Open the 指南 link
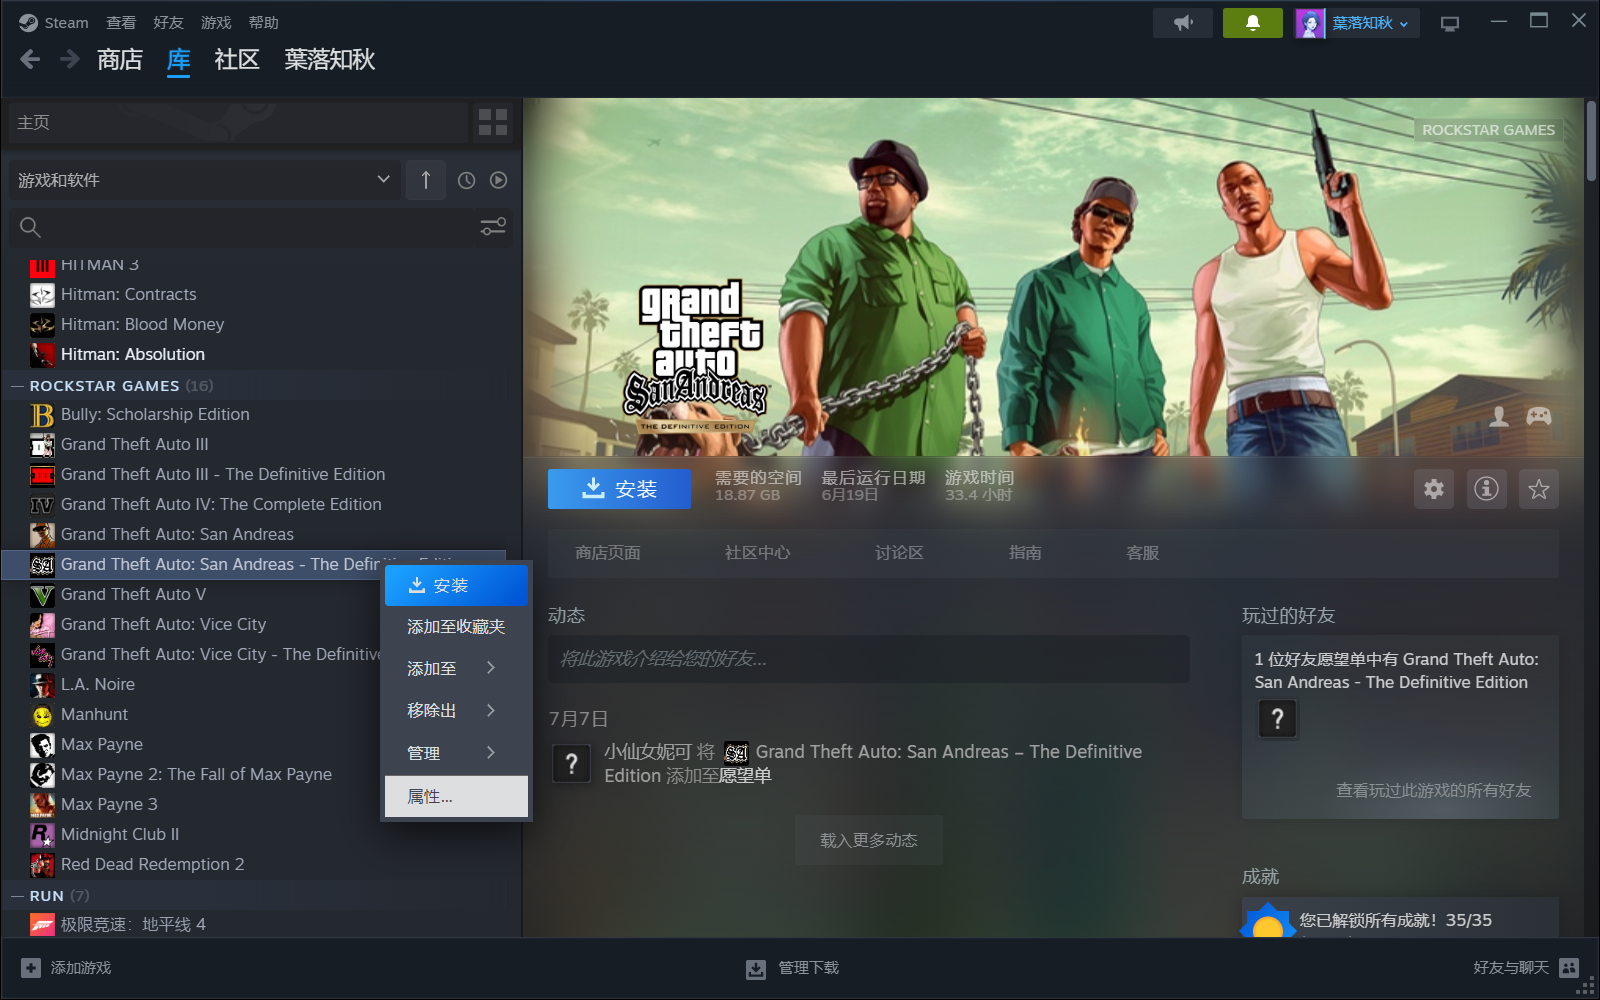1600x1000 pixels. click(x=1025, y=553)
